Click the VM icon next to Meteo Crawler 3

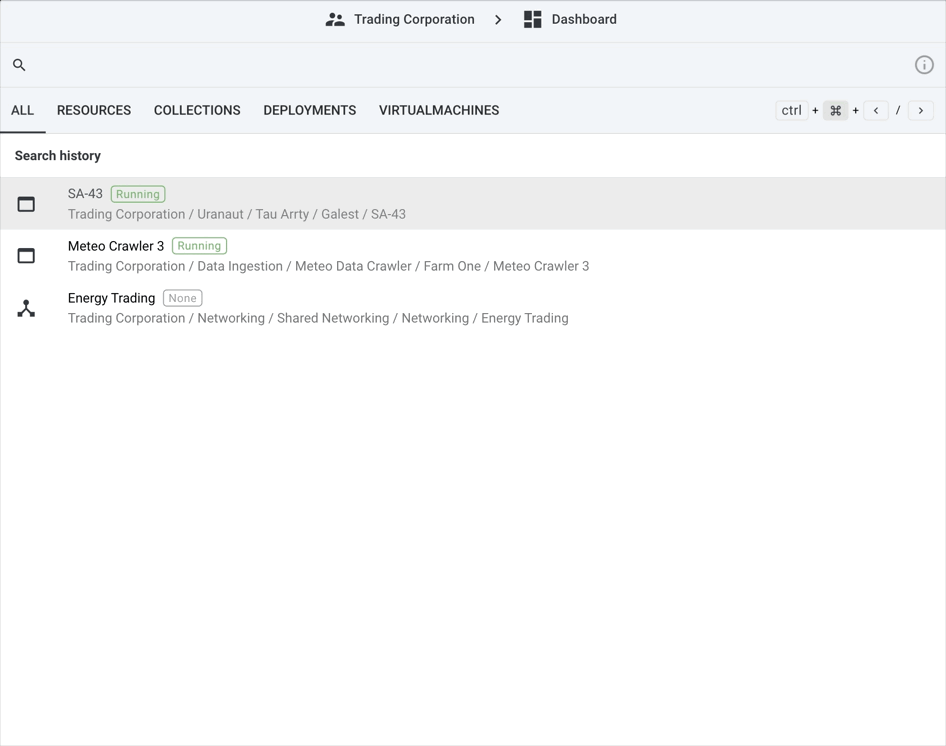(25, 256)
